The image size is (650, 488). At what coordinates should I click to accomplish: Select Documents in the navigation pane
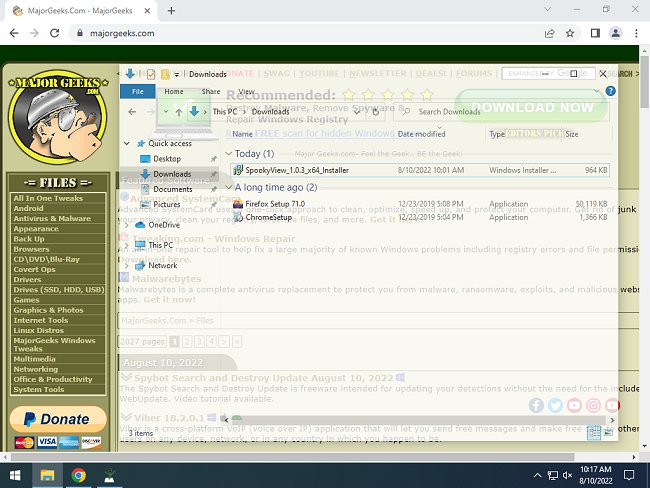click(x=172, y=189)
